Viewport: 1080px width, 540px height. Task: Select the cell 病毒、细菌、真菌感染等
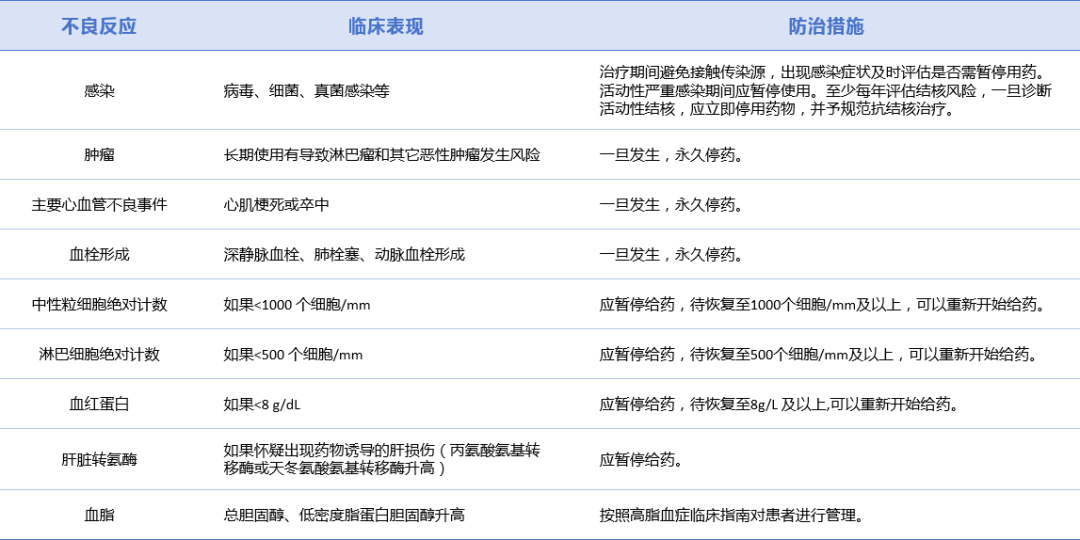307,90
